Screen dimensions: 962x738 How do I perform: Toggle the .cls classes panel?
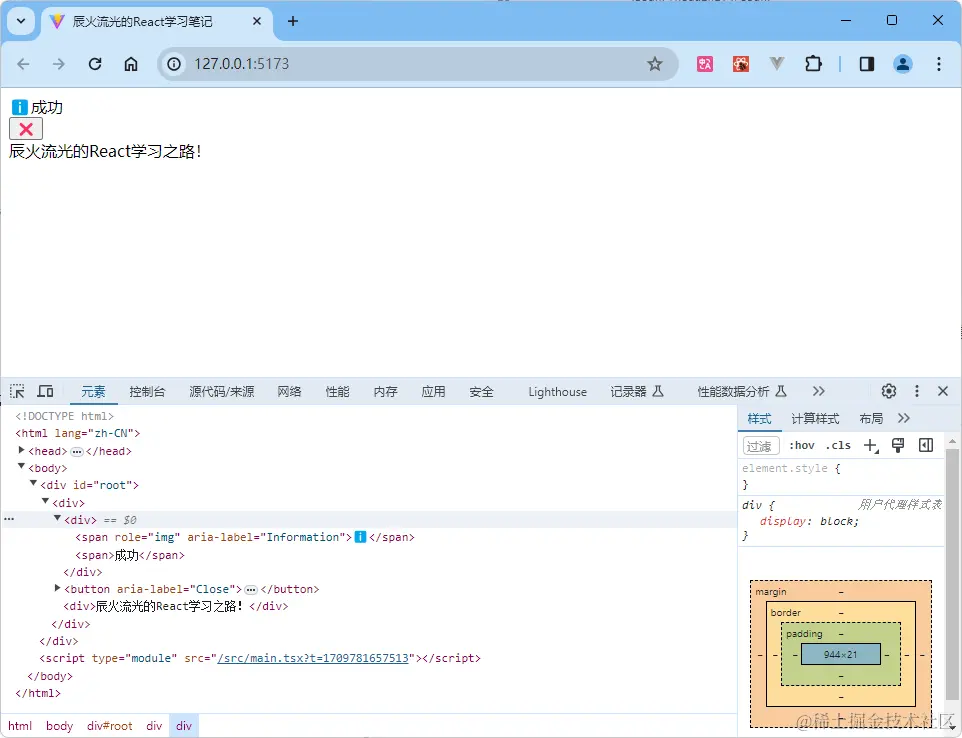coord(838,446)
